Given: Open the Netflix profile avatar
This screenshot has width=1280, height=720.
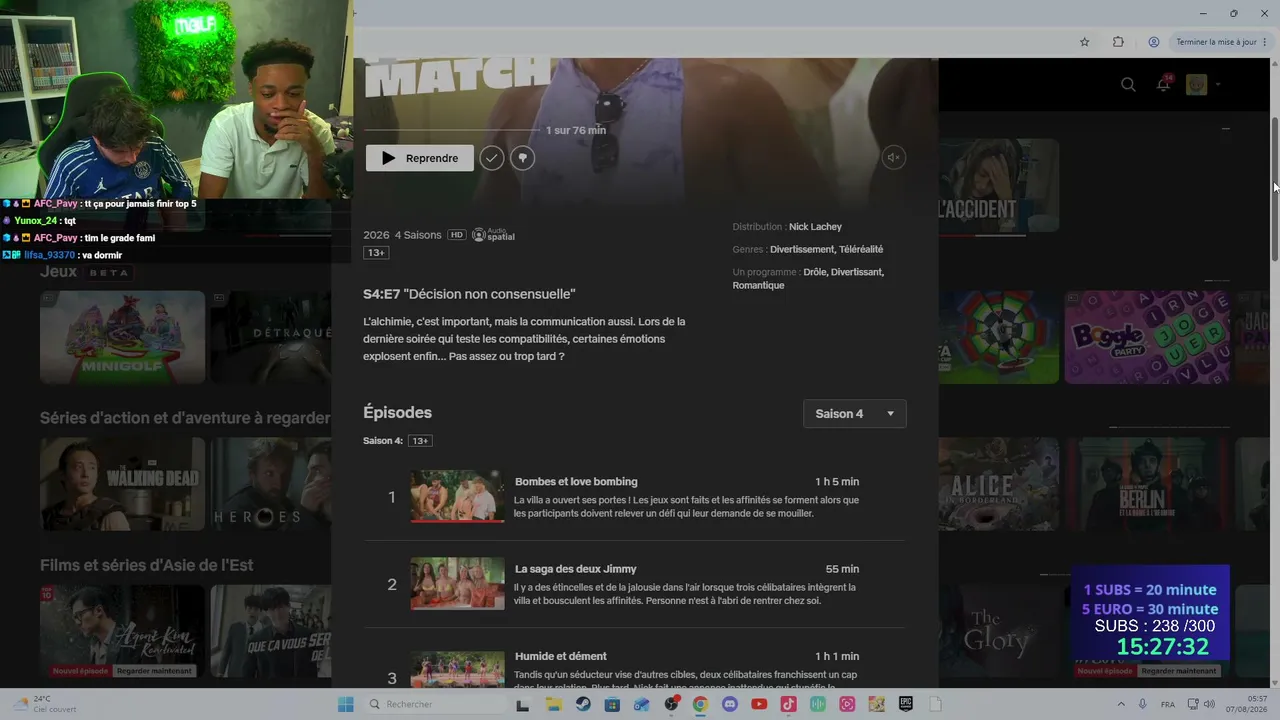Looking at the screenshot, I should [x=1196, y=85].
